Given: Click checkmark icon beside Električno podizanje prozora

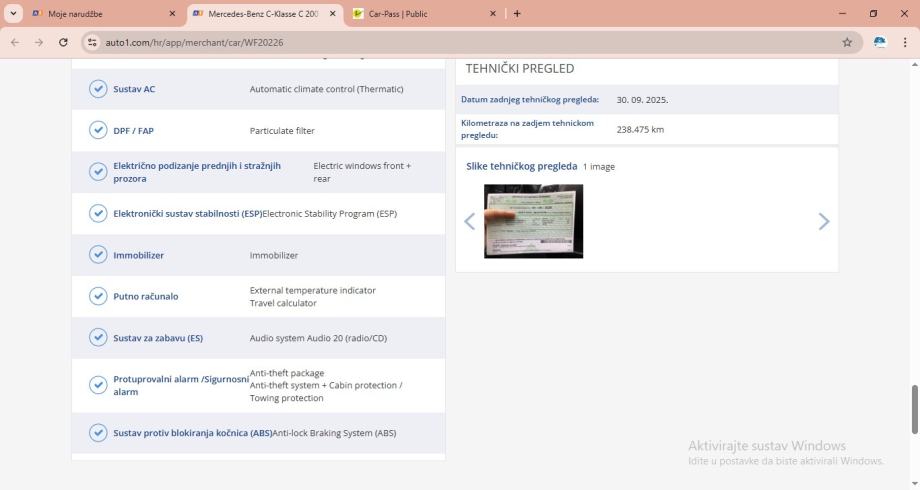Looking at the screenshot, I should pyautogui.click(x=98, y=172).
